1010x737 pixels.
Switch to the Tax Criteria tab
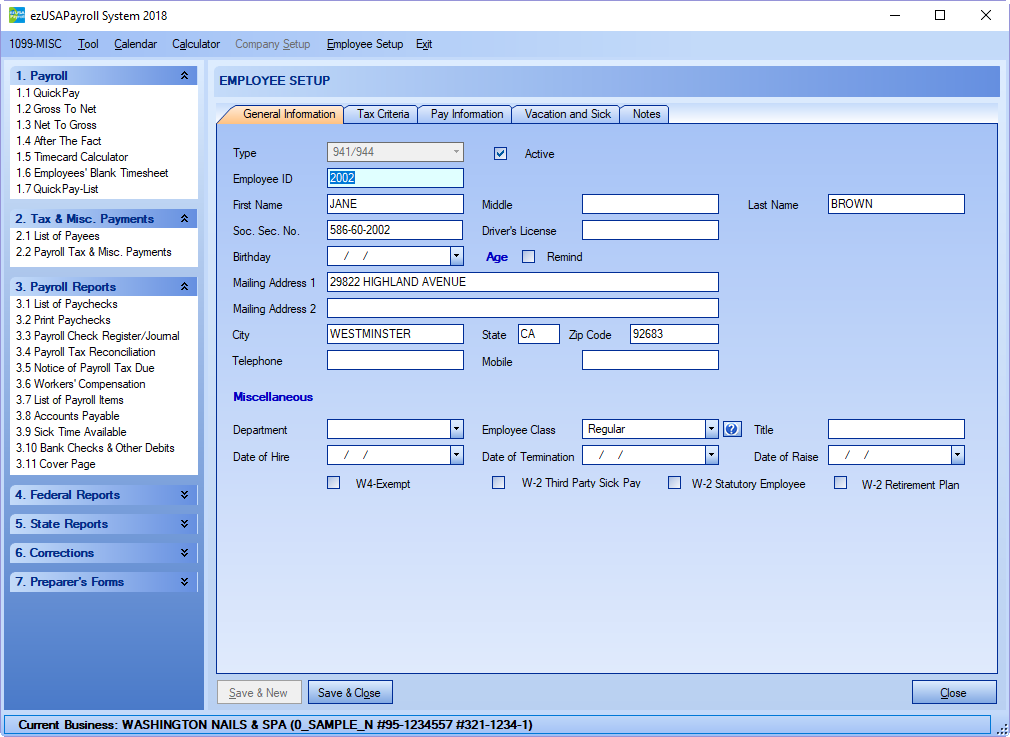[383, 114]
